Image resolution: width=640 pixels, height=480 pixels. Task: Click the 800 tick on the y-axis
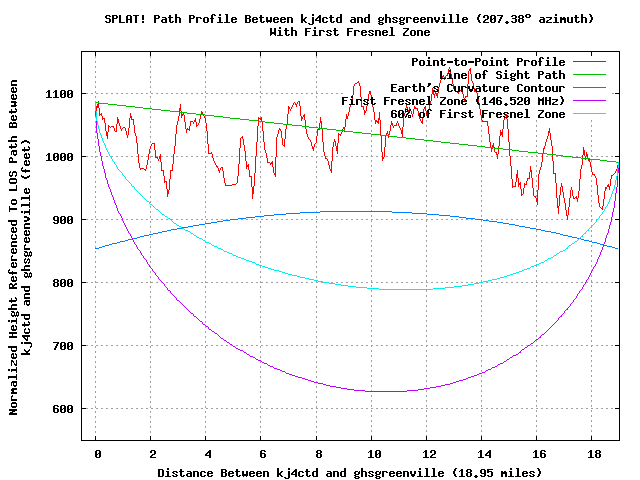click(x=62, y=283)
